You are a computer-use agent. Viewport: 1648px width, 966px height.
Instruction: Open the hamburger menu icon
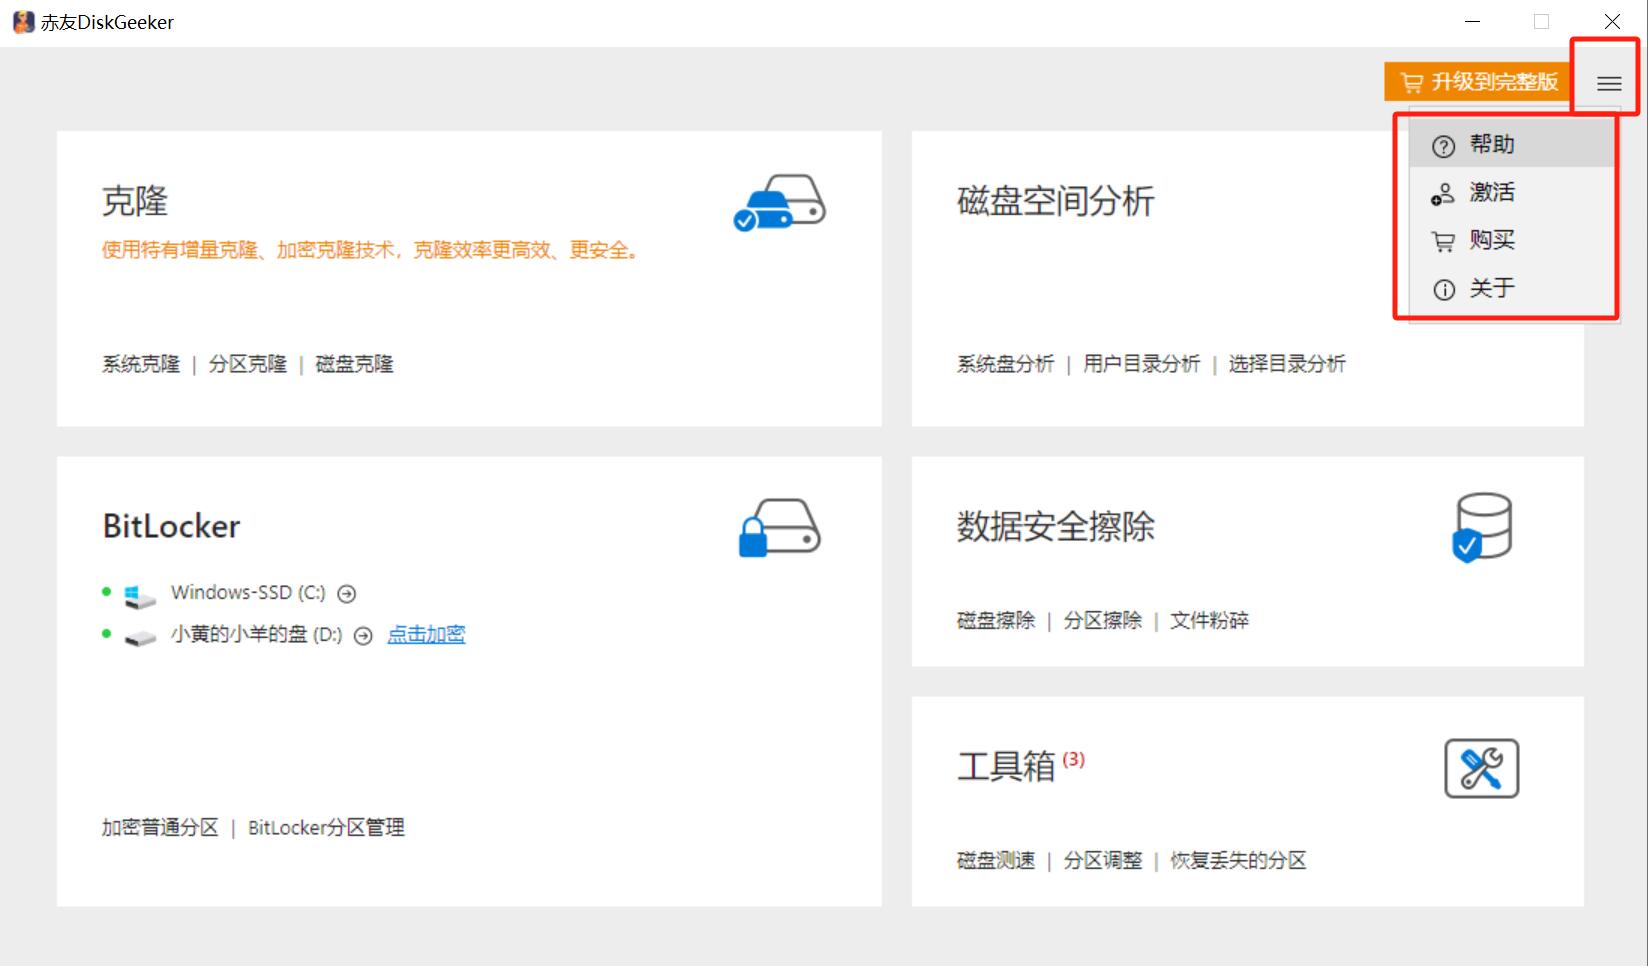[x=1609, y=84]
